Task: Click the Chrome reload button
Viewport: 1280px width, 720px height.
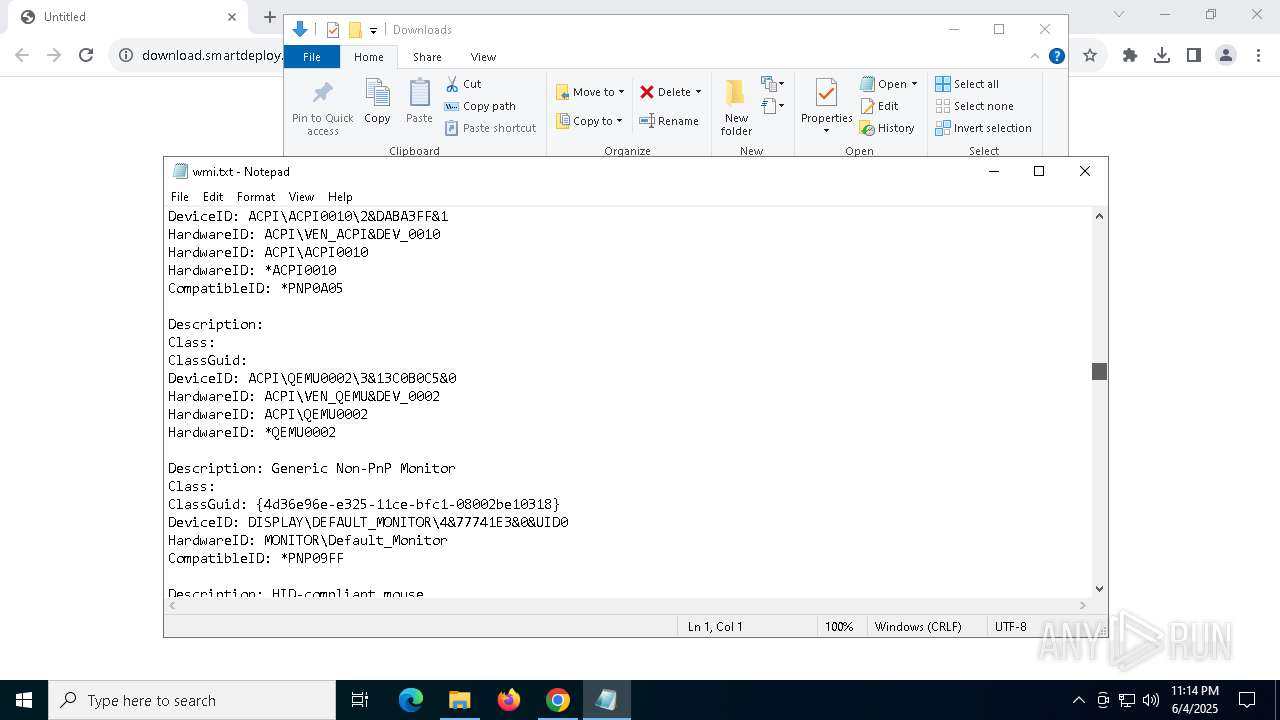Action: coord(86,55)
